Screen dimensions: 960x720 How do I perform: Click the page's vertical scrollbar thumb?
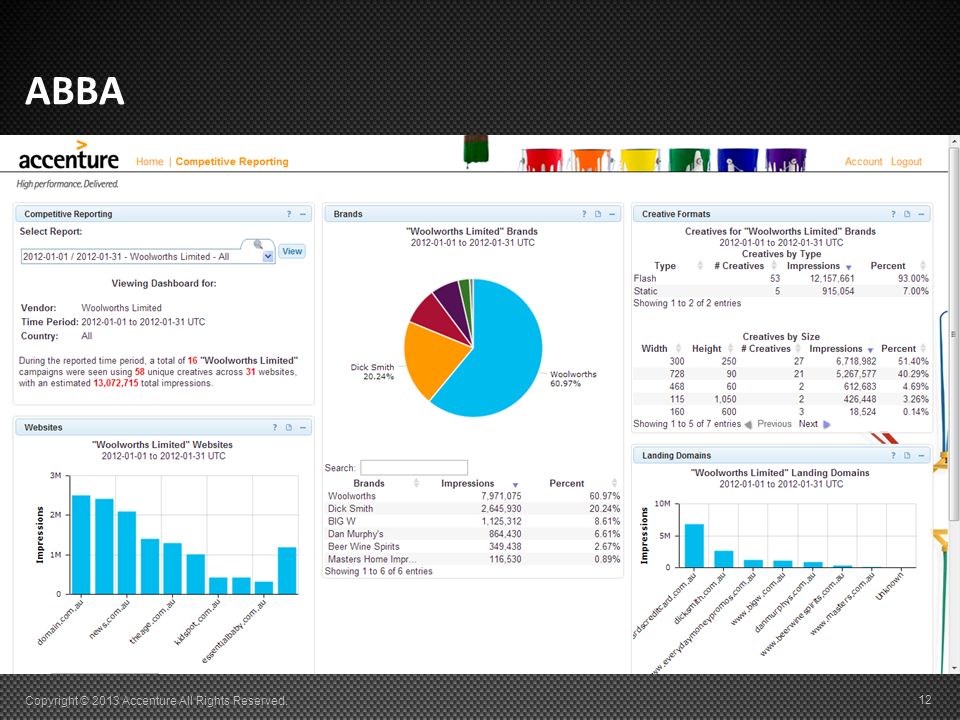(x=954, y=336)
